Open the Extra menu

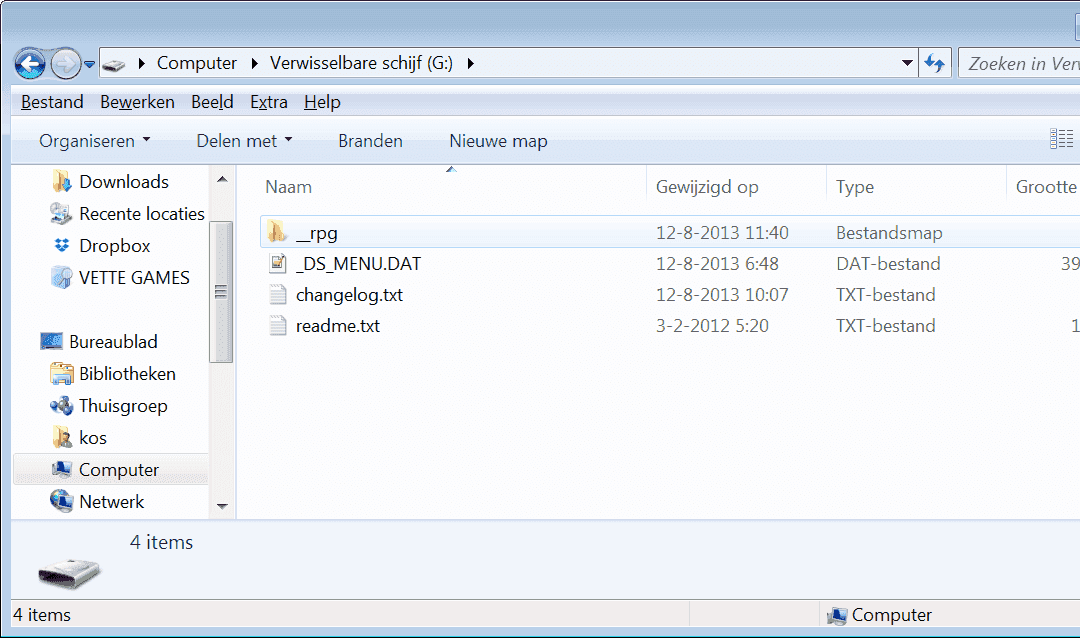pos(269,102)
